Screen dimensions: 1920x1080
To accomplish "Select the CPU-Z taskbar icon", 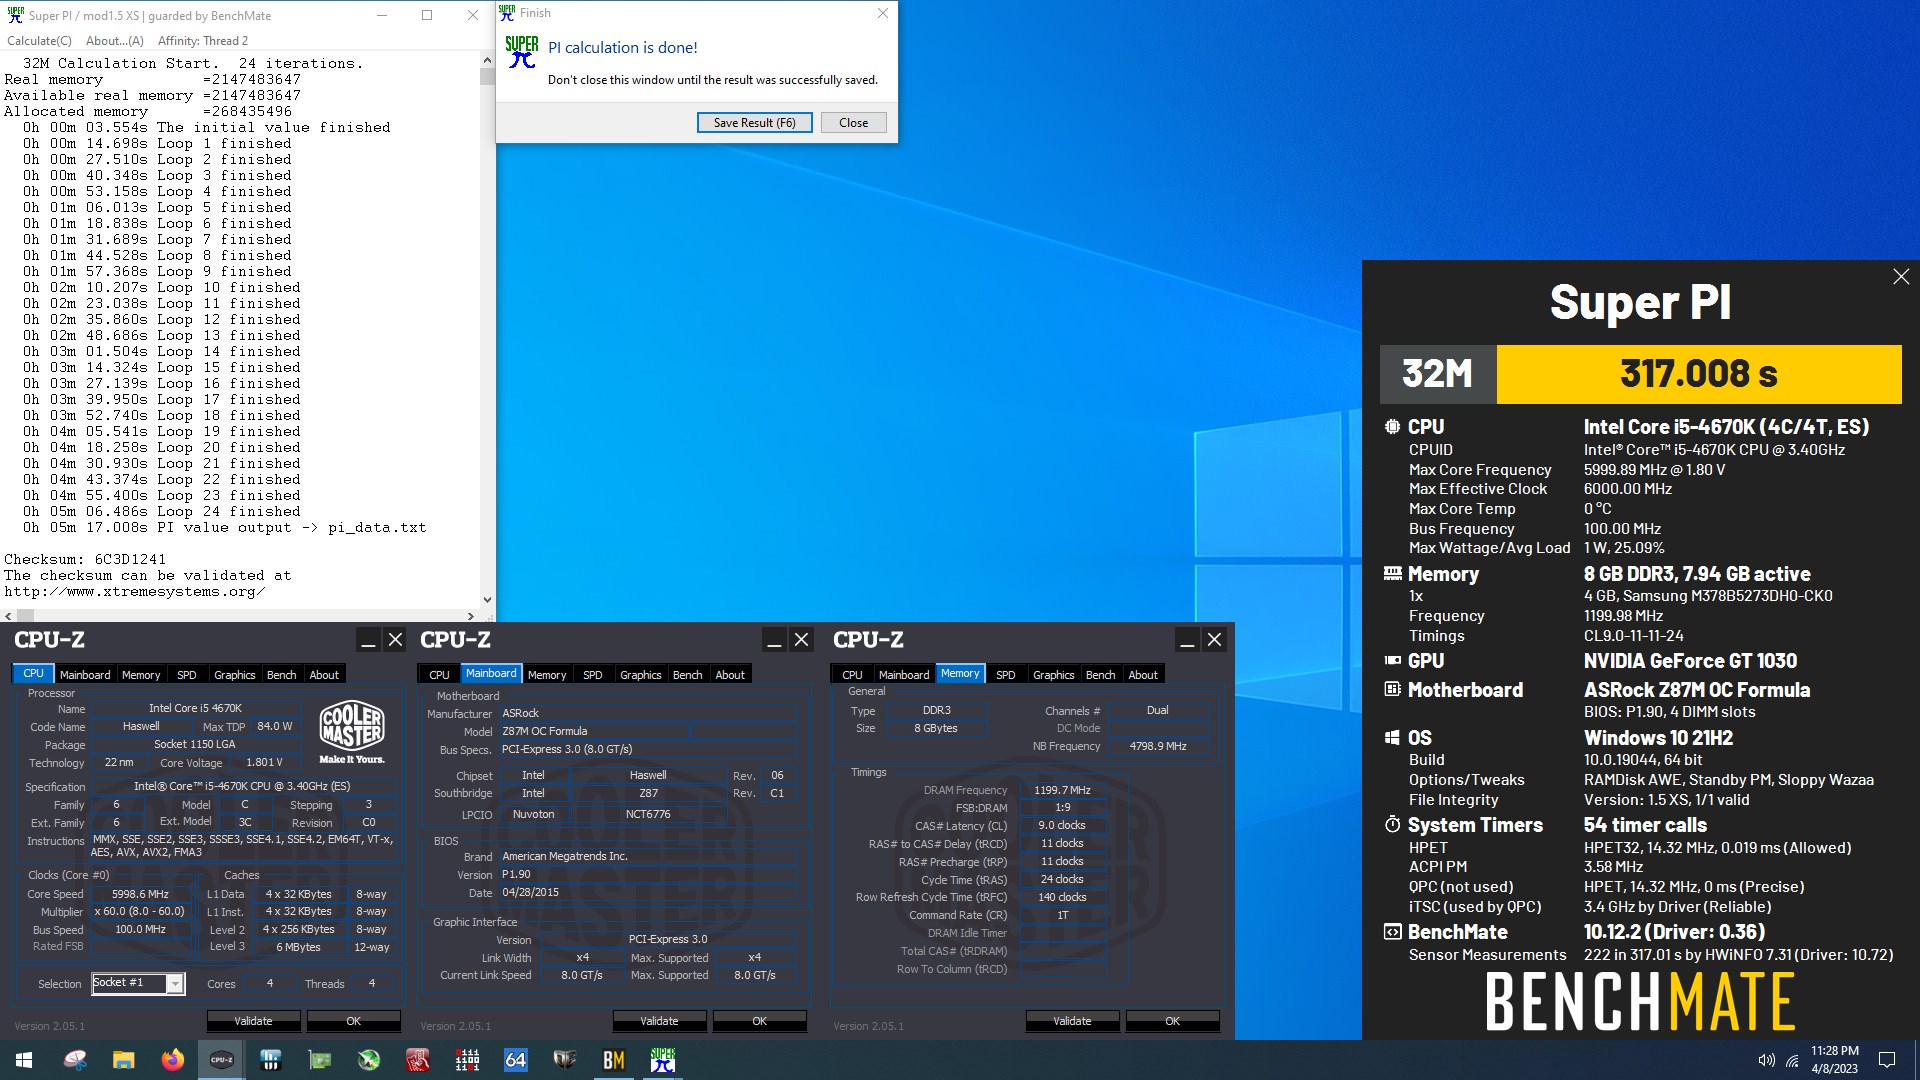I will (221, 1060).
